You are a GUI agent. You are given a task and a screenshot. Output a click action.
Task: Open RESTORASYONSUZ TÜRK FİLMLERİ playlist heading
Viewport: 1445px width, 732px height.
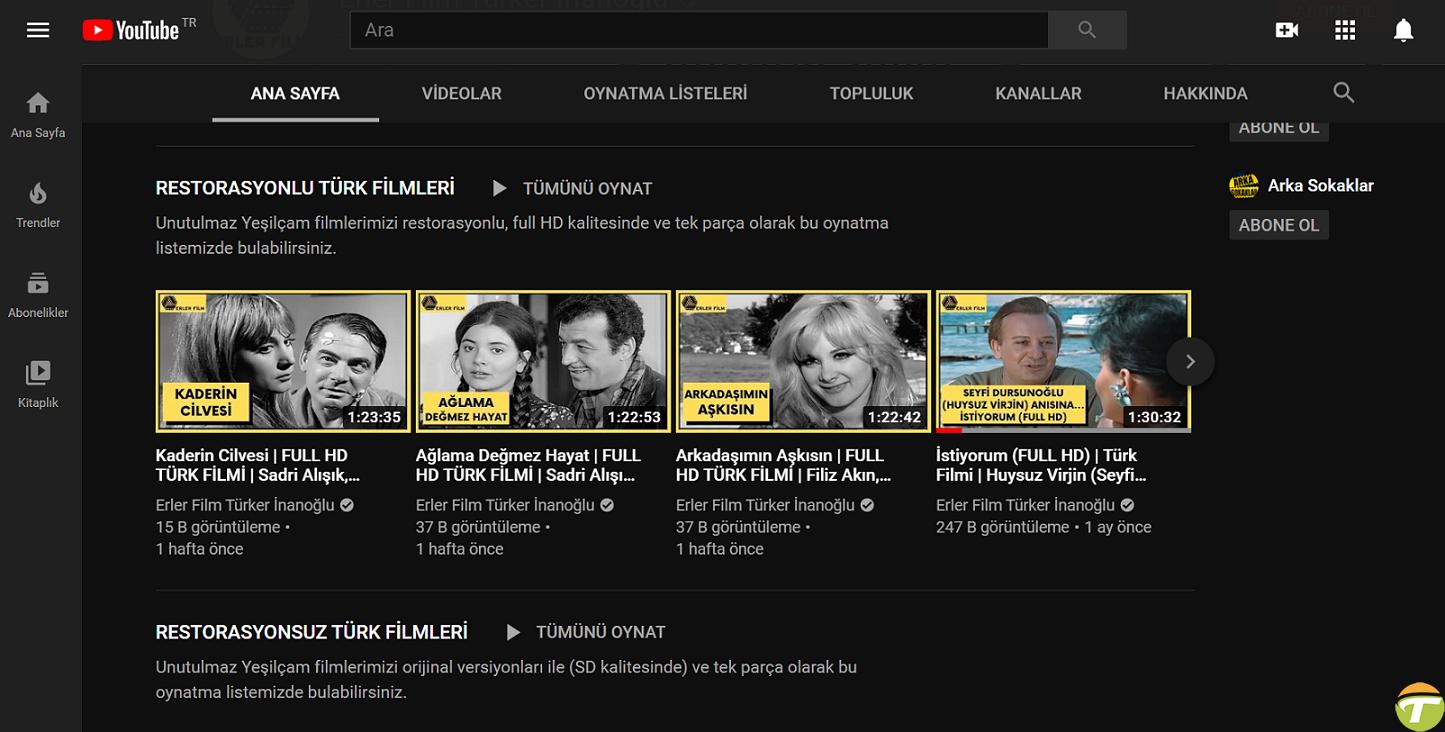point(311,632)
